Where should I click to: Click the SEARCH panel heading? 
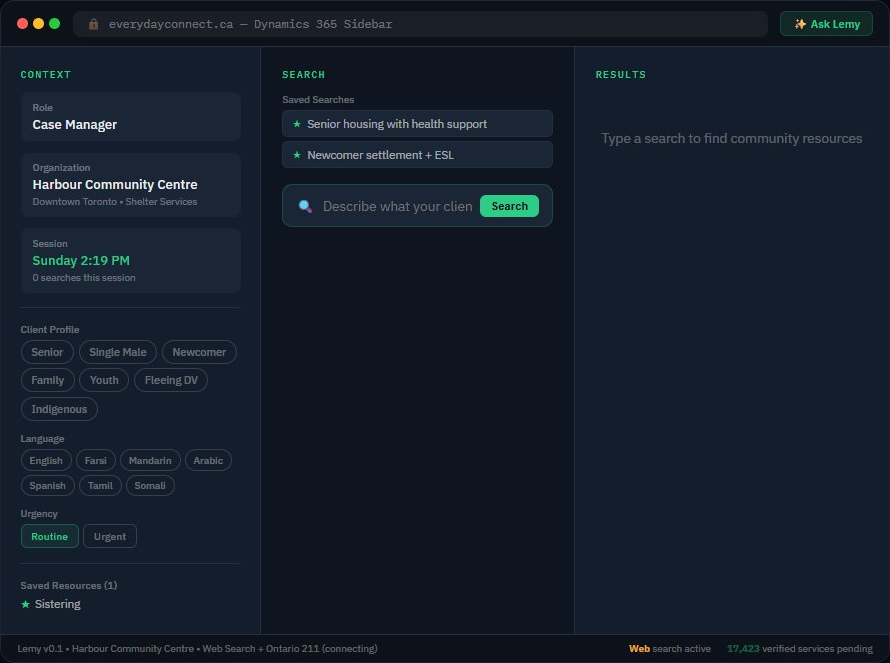(304, 74)
